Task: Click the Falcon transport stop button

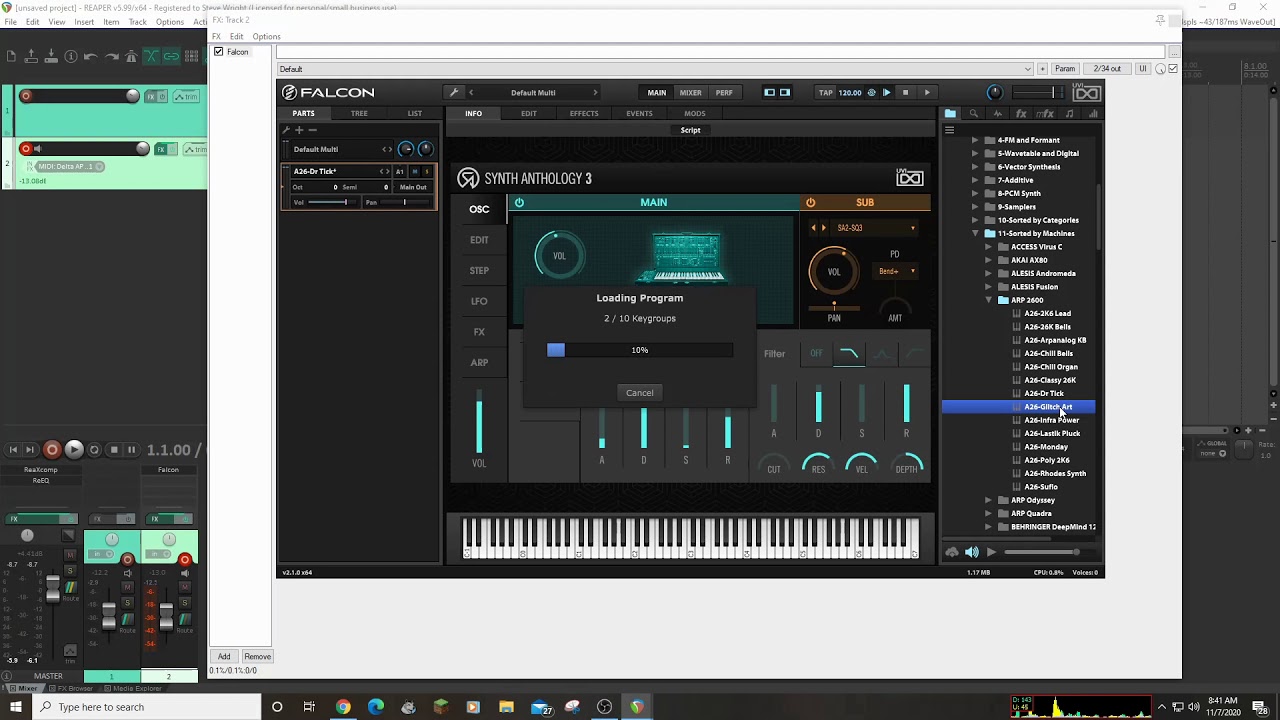Action: pos(905,93)
